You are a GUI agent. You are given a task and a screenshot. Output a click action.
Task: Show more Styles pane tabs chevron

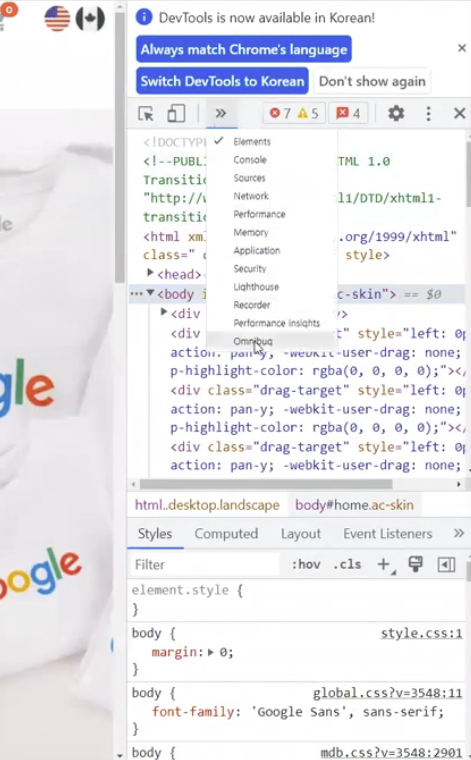[x=458, y=534]
